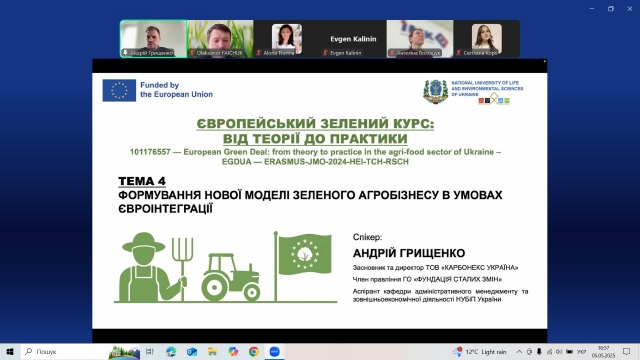Open Task View from the taskbar
This screenshot has height=360, width=640.
tap(150, 351)
